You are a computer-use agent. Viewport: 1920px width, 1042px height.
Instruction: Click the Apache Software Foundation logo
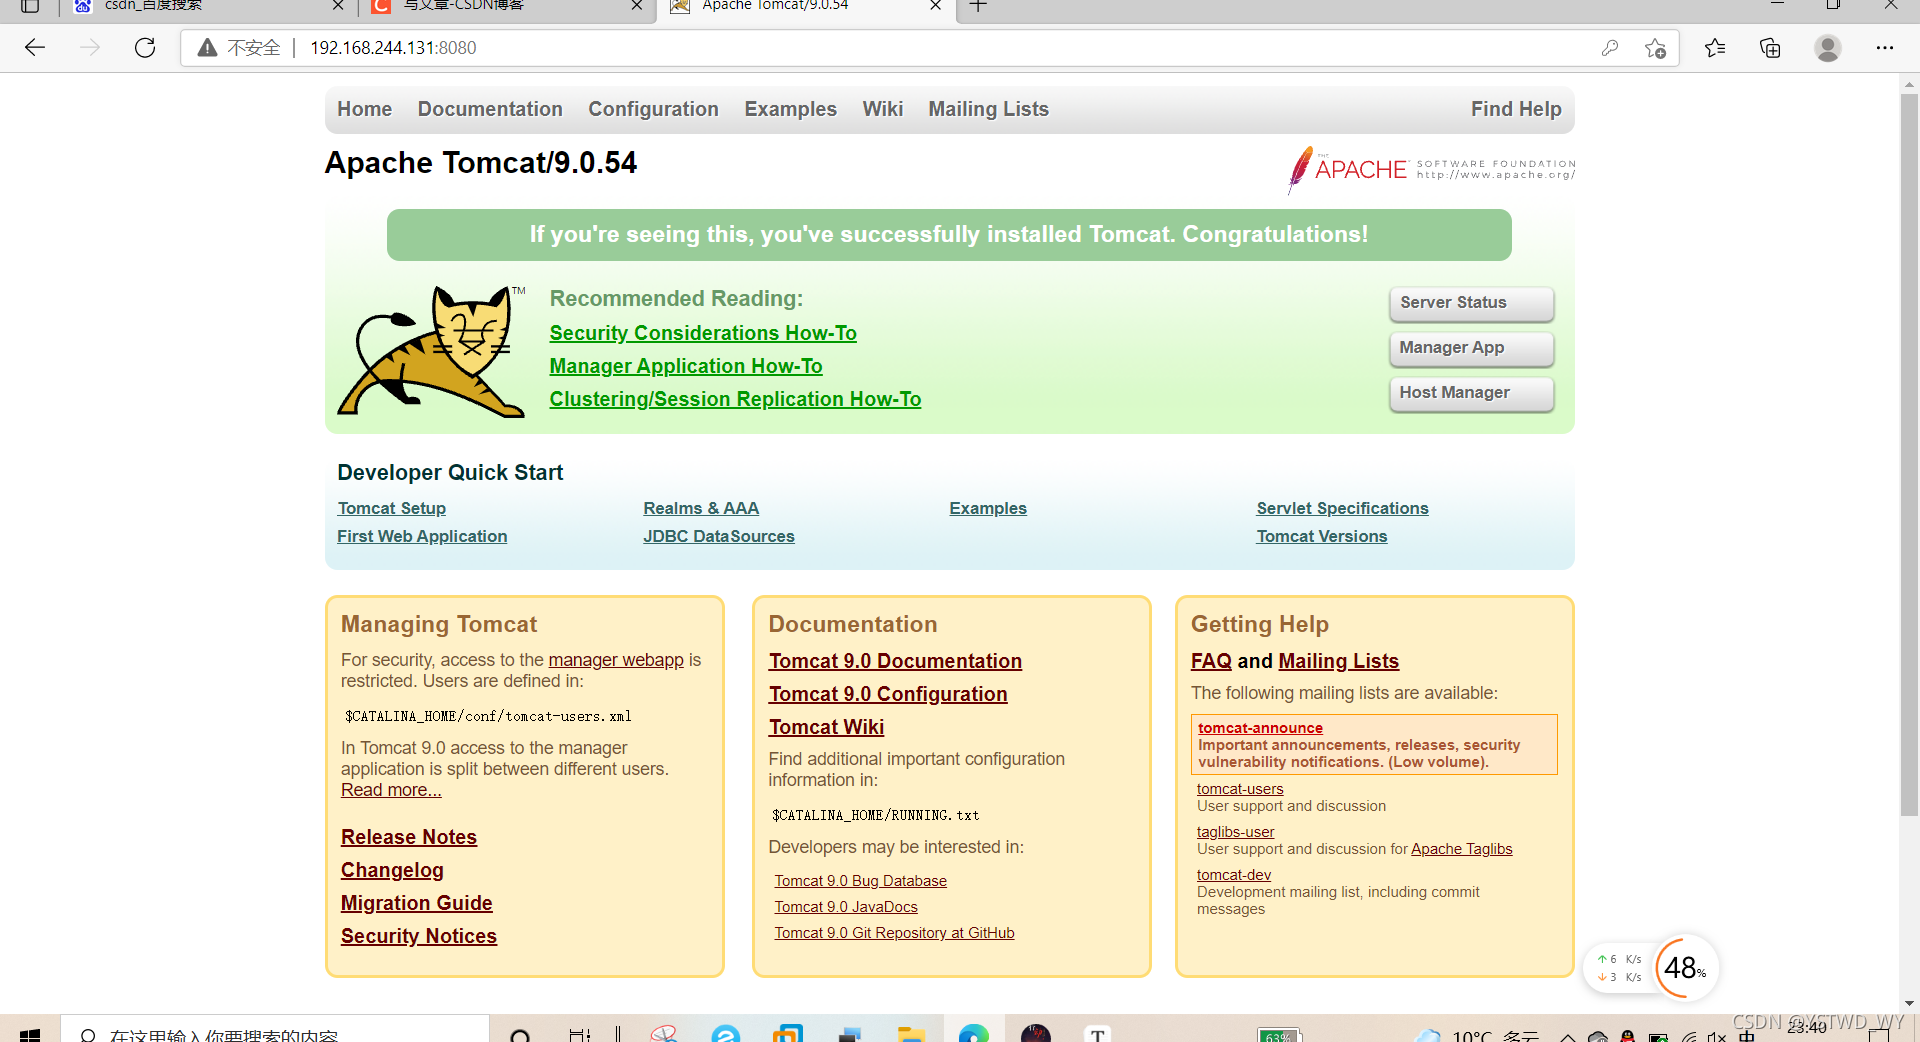coord(1431,169)
